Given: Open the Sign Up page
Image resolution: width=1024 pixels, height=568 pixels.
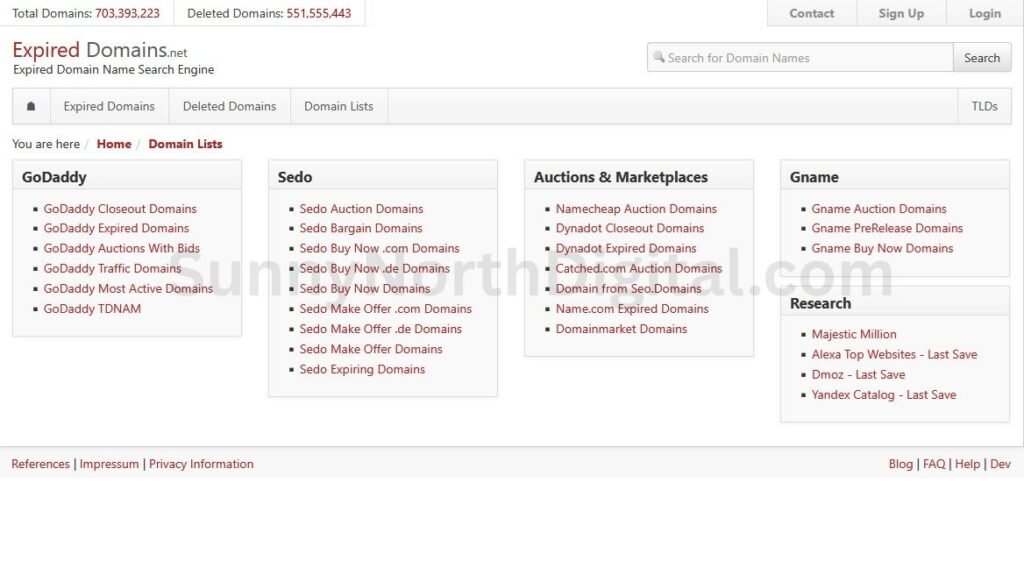Looking at the screenshot, I should 901,13.
